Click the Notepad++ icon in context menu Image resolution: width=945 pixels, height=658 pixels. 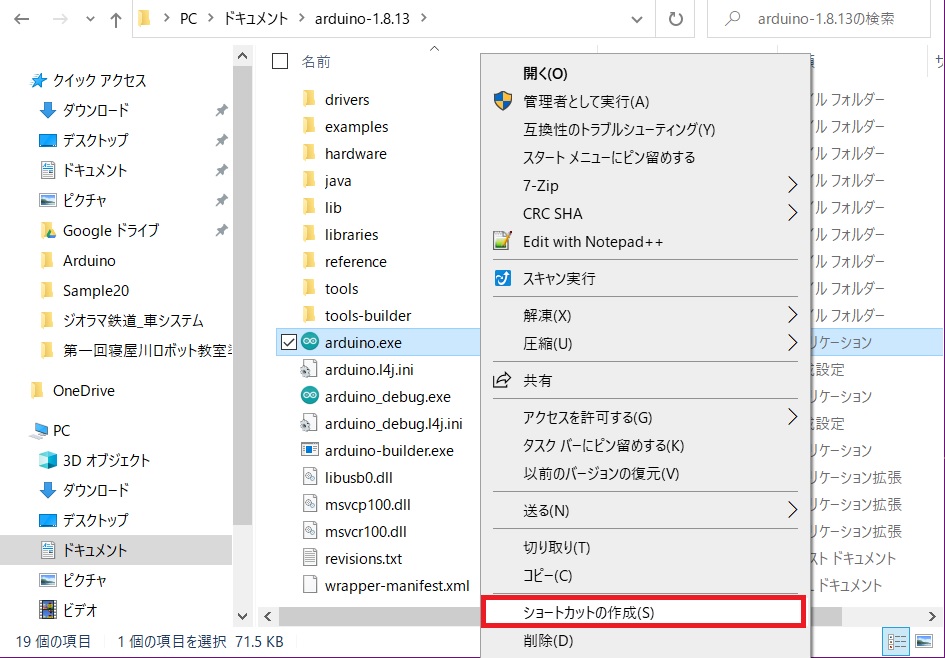click(503, 241)
